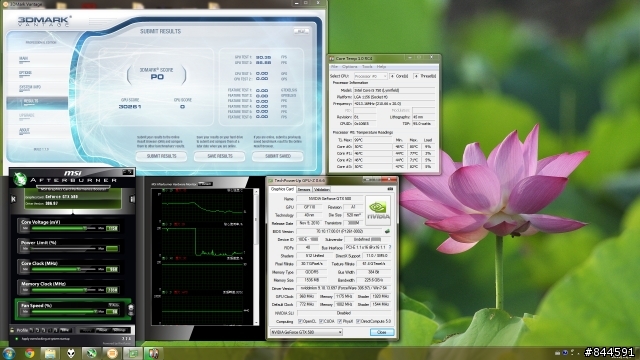
Task: Open the info i button in Afterburner
Action: pyautogui.click(x=132, y=199)
